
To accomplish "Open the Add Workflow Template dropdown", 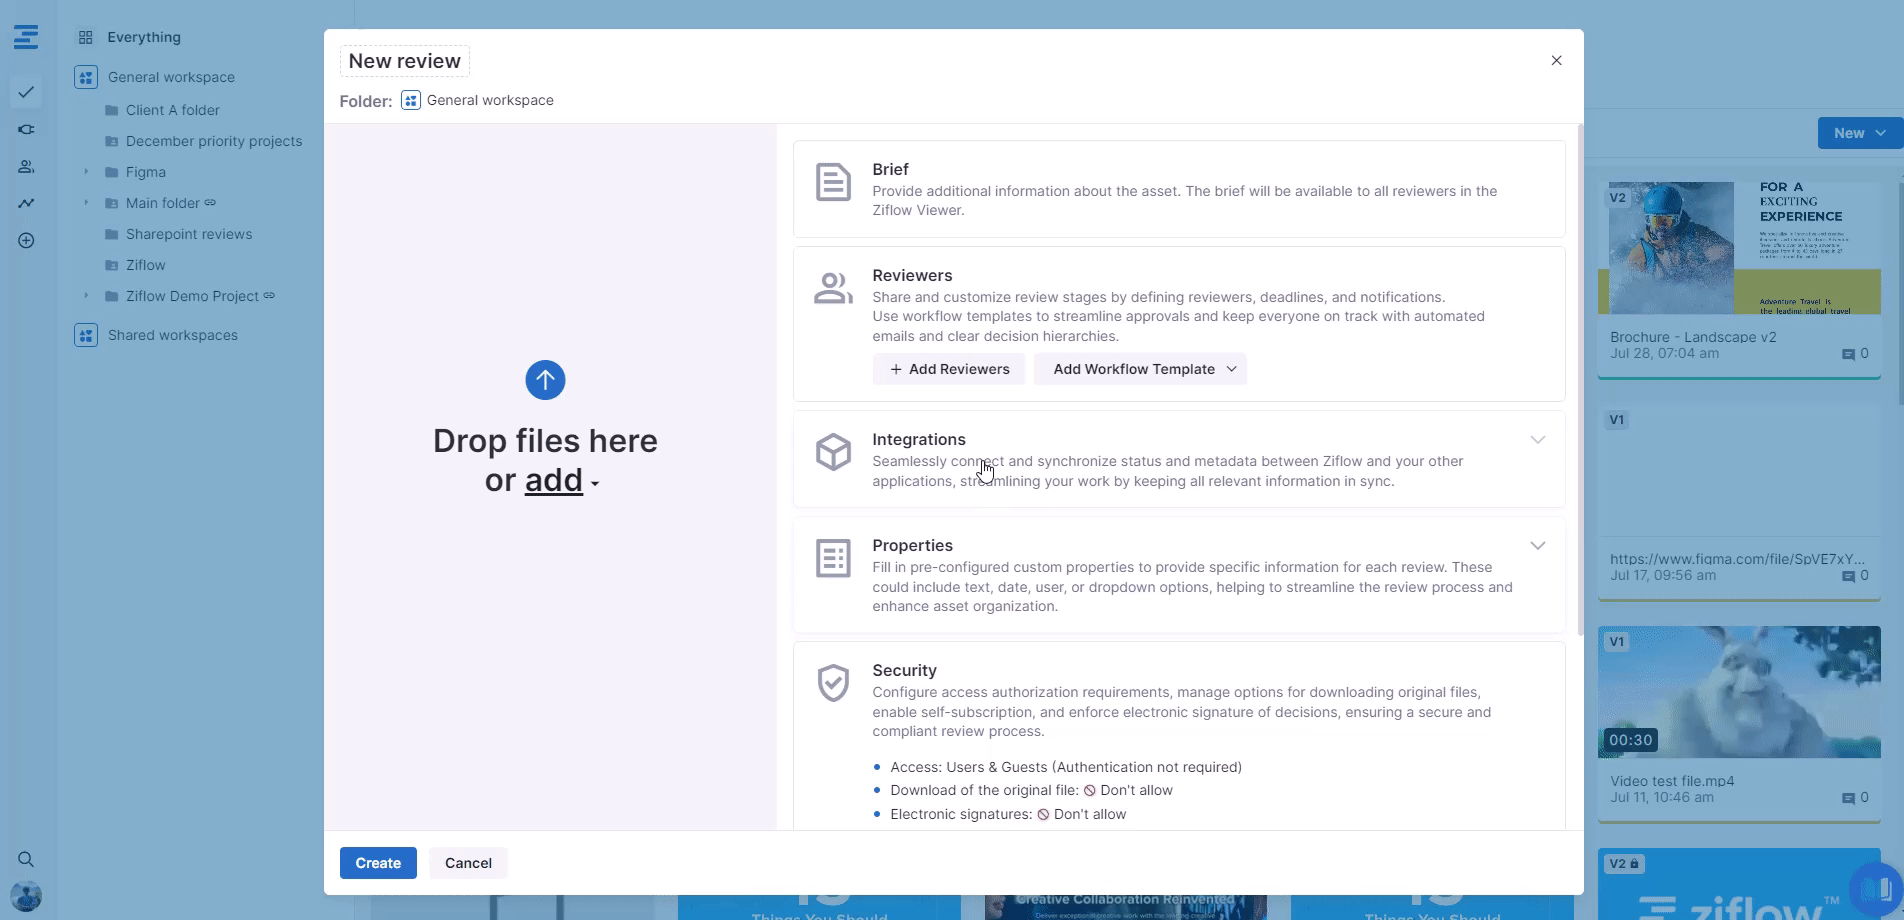I will [x=1140, y=369].
